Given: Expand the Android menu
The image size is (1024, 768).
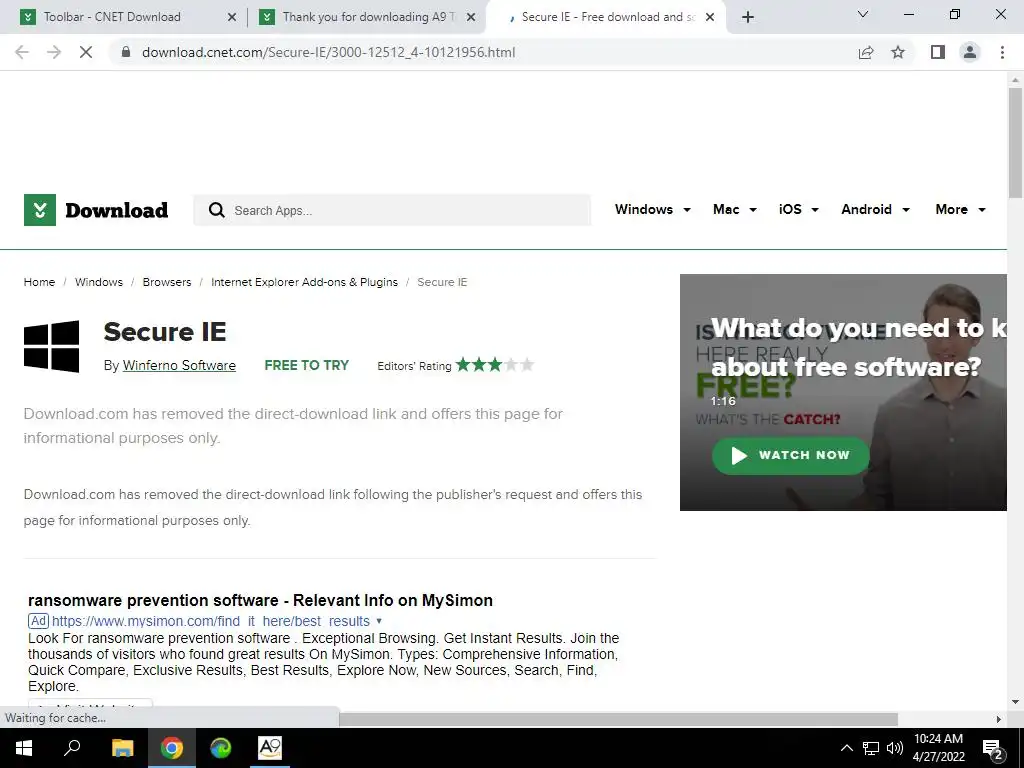Looking at the screenshot, I should point(875,209).
